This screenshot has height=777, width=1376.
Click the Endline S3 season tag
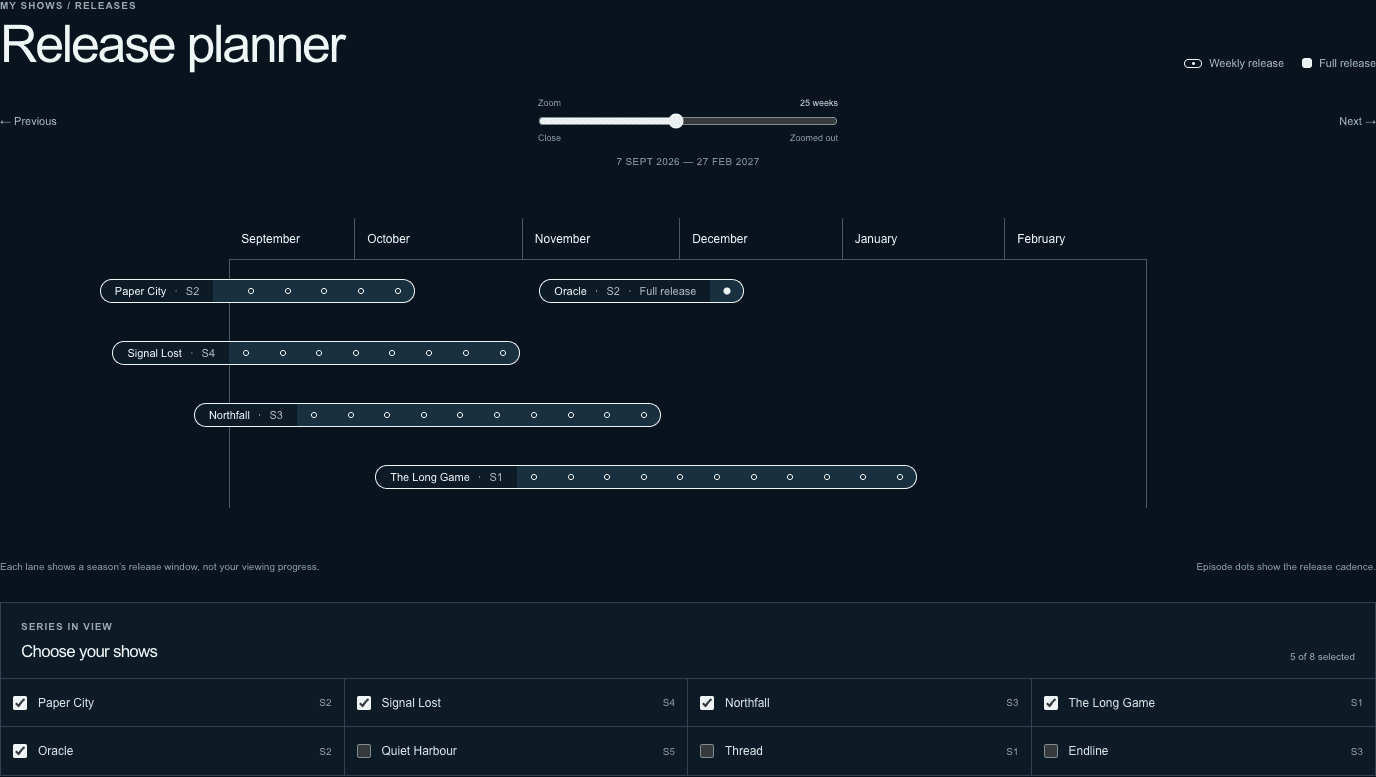click(1357, 751)
